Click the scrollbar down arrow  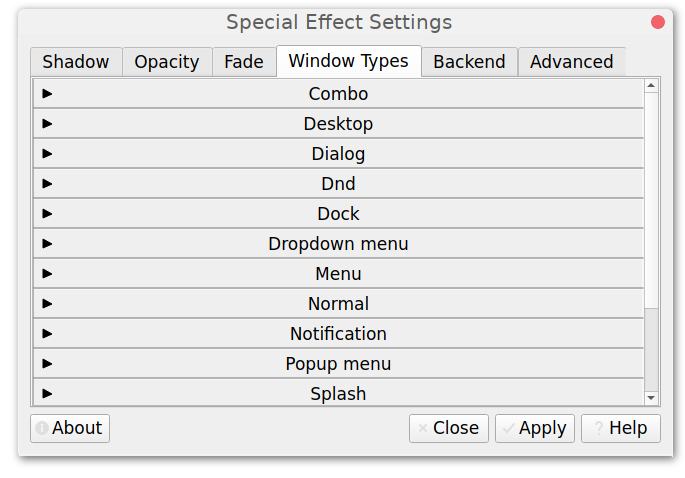(x=652, y=397)
